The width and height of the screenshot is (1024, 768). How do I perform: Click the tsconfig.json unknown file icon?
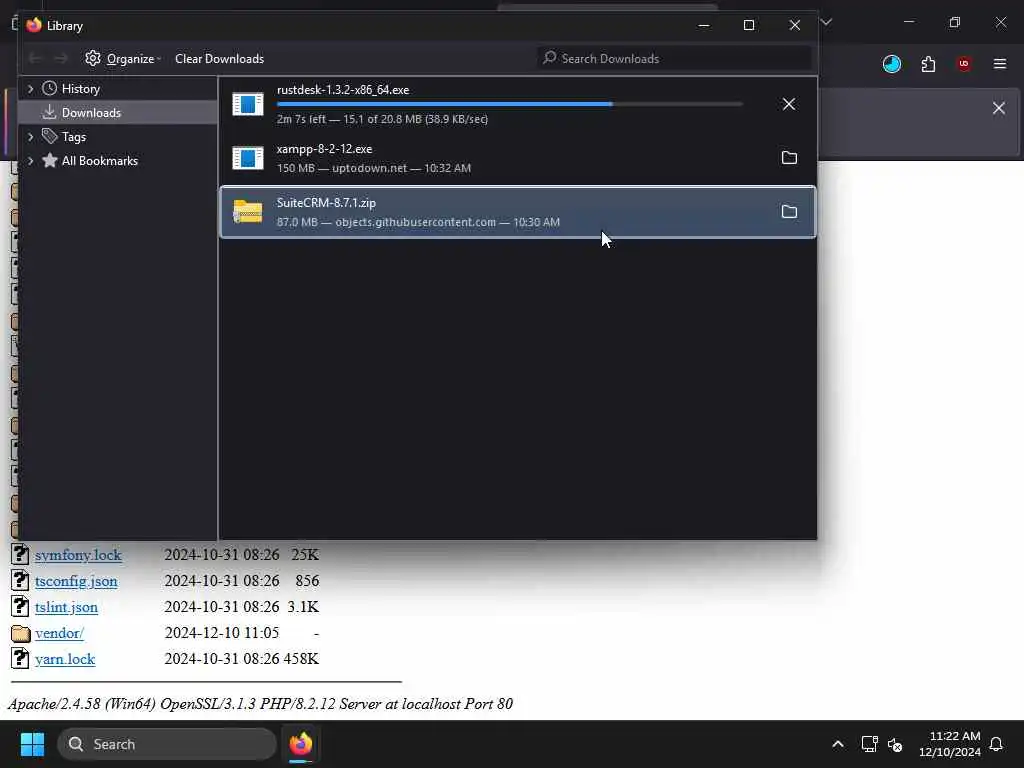coord(20,580)
